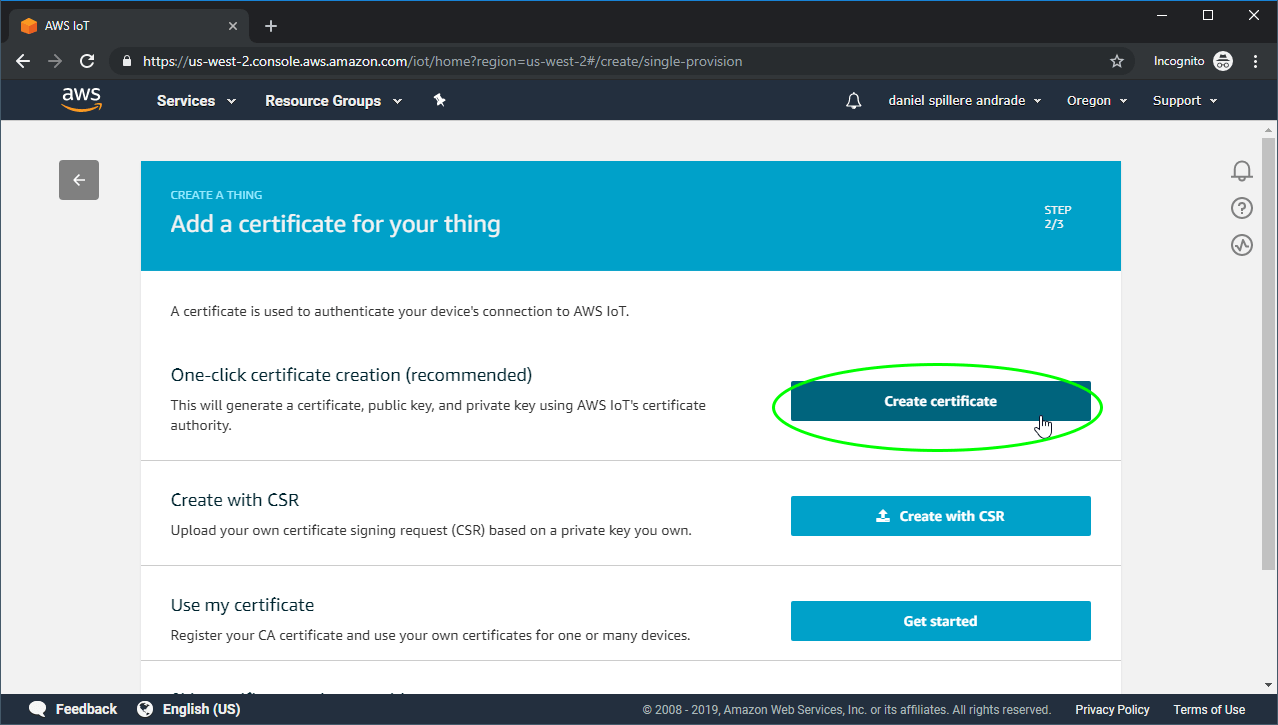Open the notifications bell in AWS header
The image size is (1278, 725).
pyautogui.click(x=853, y=101)
